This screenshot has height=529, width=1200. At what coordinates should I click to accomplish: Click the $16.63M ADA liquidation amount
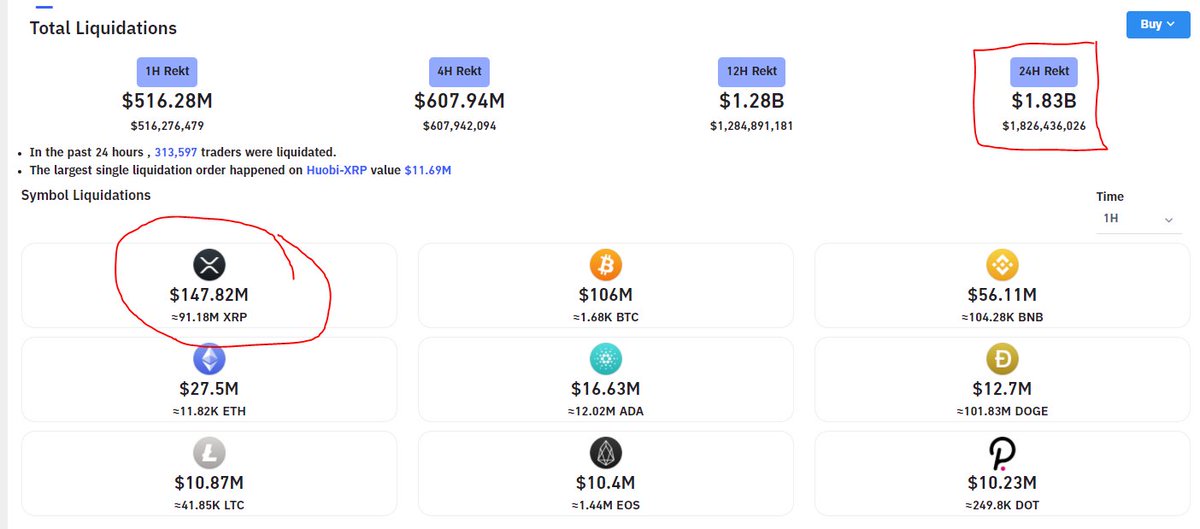[x=606, y=388]
